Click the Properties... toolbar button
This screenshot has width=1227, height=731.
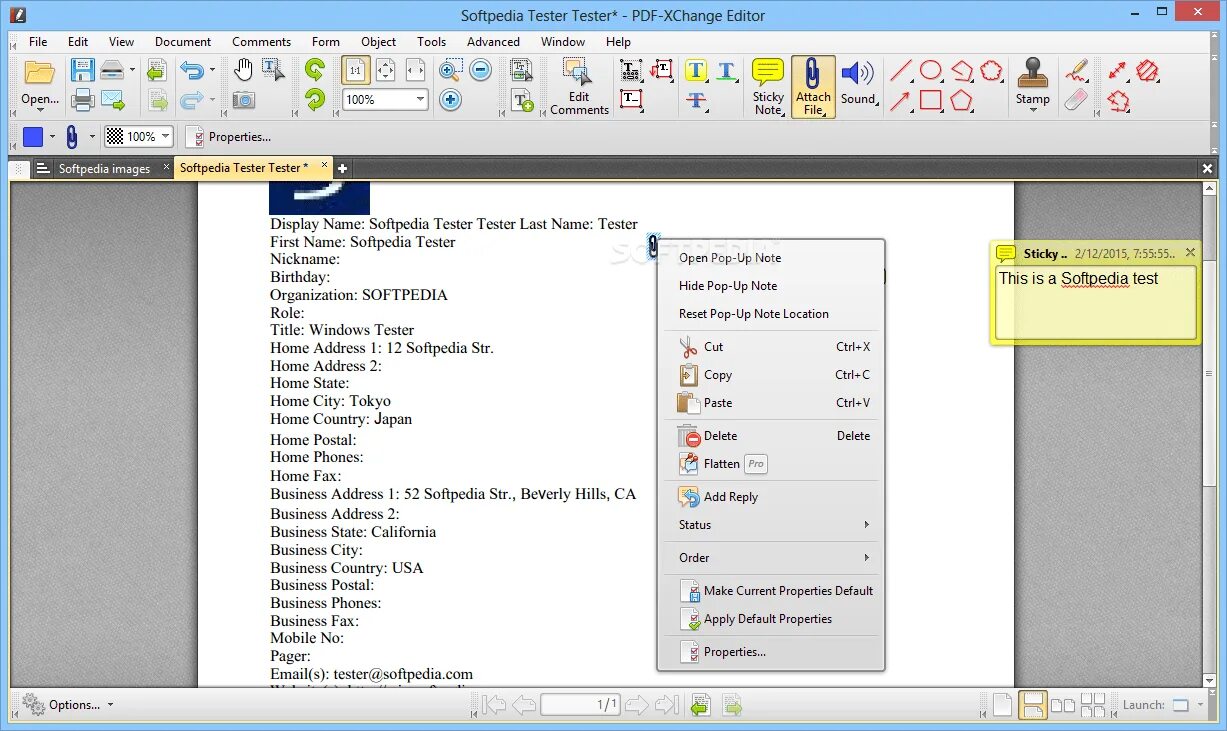click(x=230, y=137)
